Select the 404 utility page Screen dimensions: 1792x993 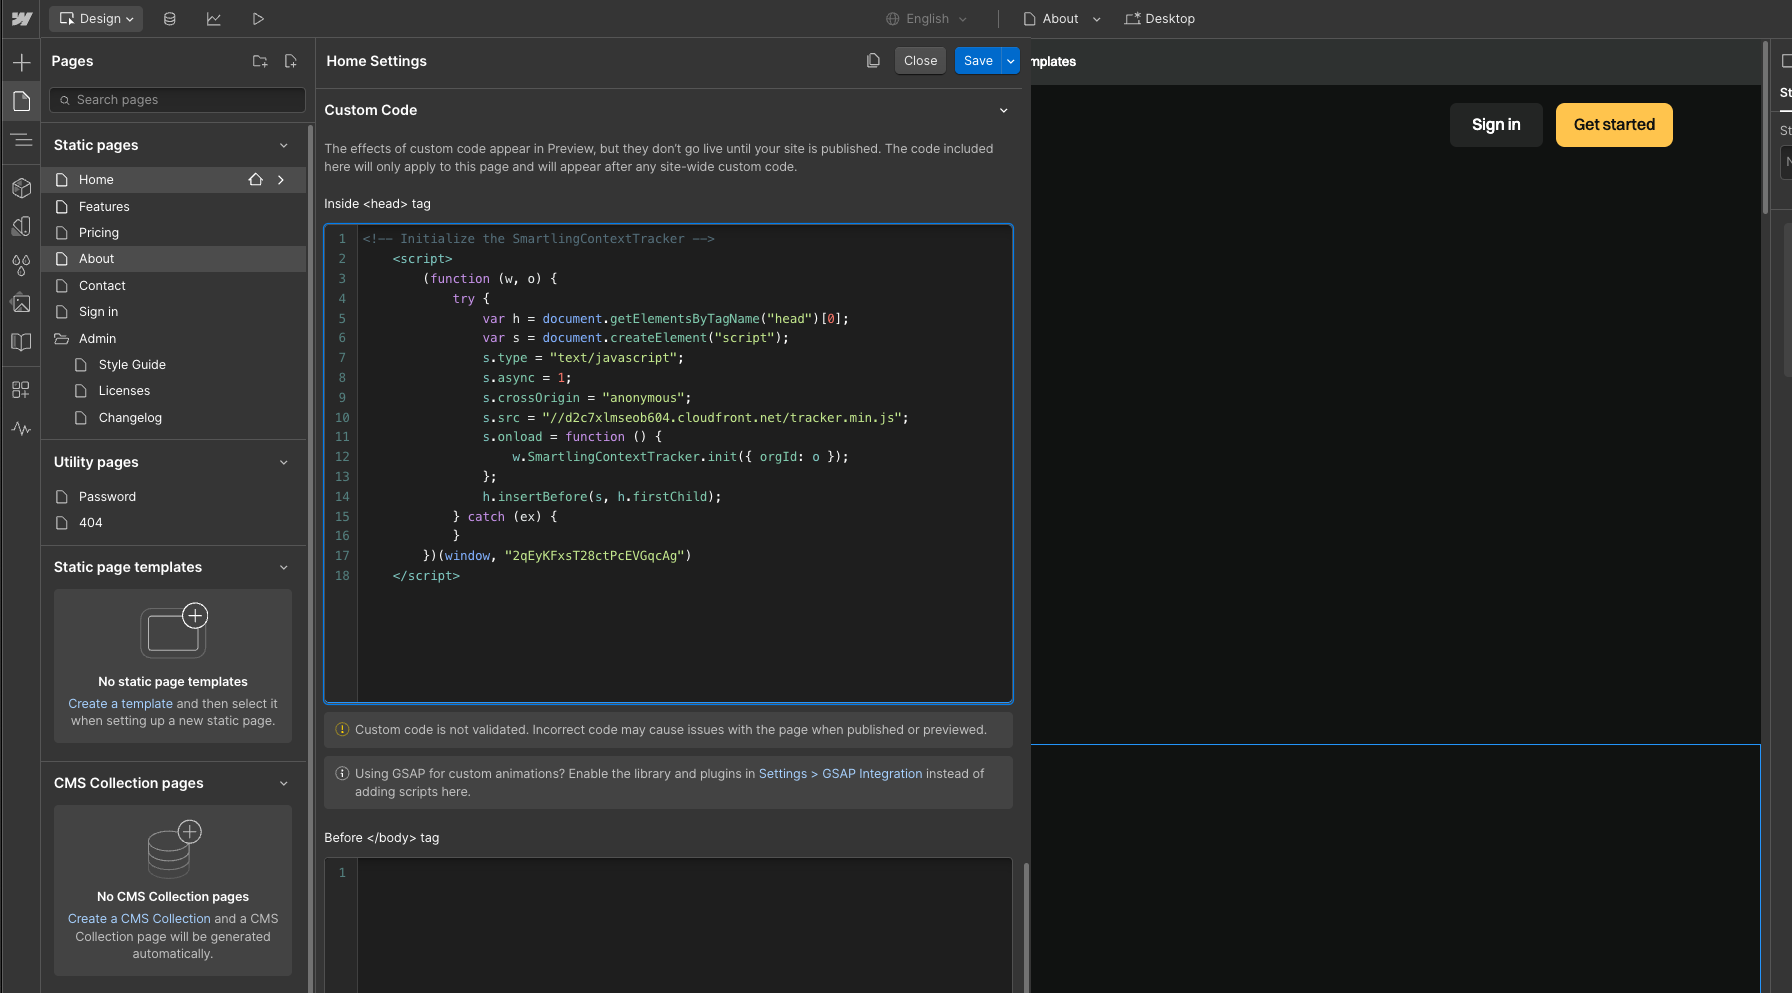174,523
